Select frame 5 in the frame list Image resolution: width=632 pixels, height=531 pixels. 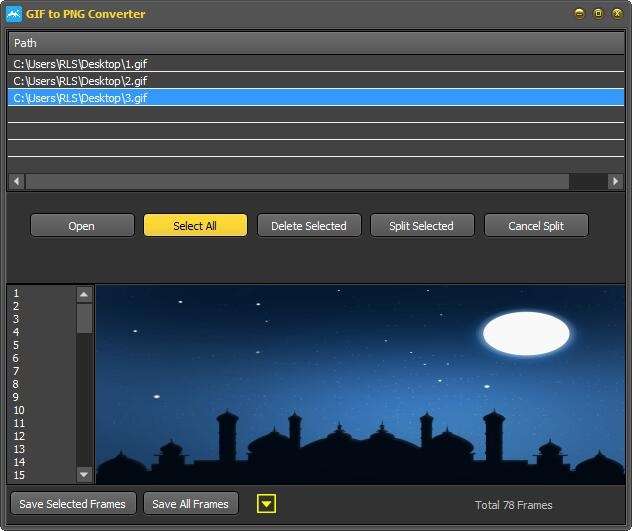[x=42, y=345]
